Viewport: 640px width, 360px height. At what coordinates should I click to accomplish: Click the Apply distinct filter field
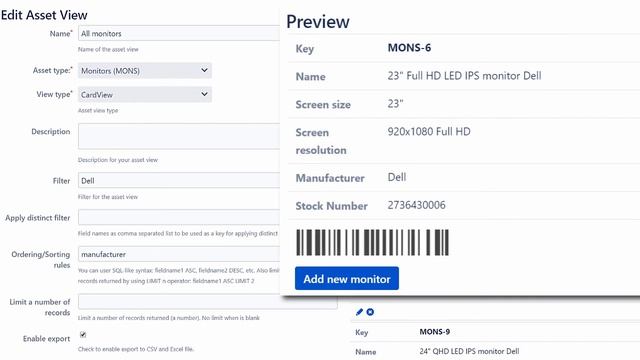point(179,218)
